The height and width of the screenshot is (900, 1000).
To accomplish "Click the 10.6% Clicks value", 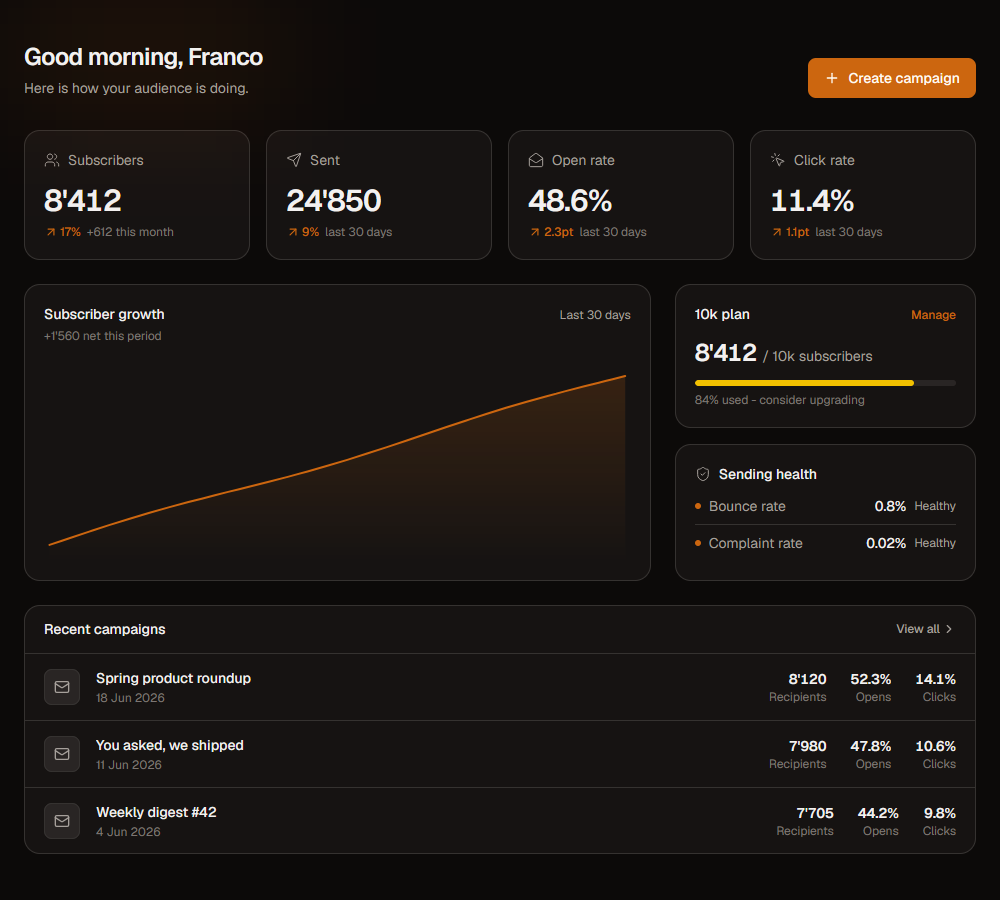I will coord(936,746).
